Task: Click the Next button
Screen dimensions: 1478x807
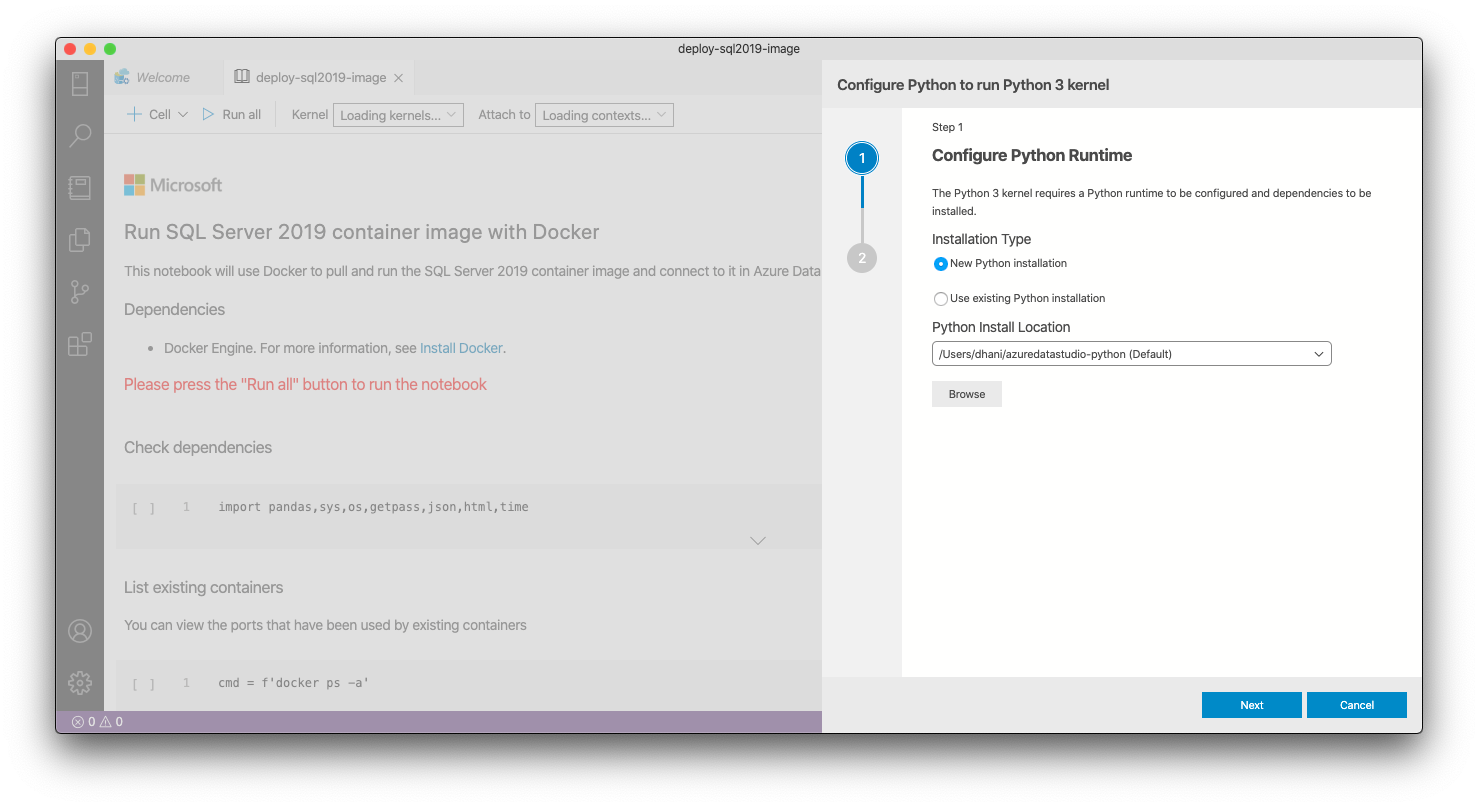Action: pos(1251,705)
